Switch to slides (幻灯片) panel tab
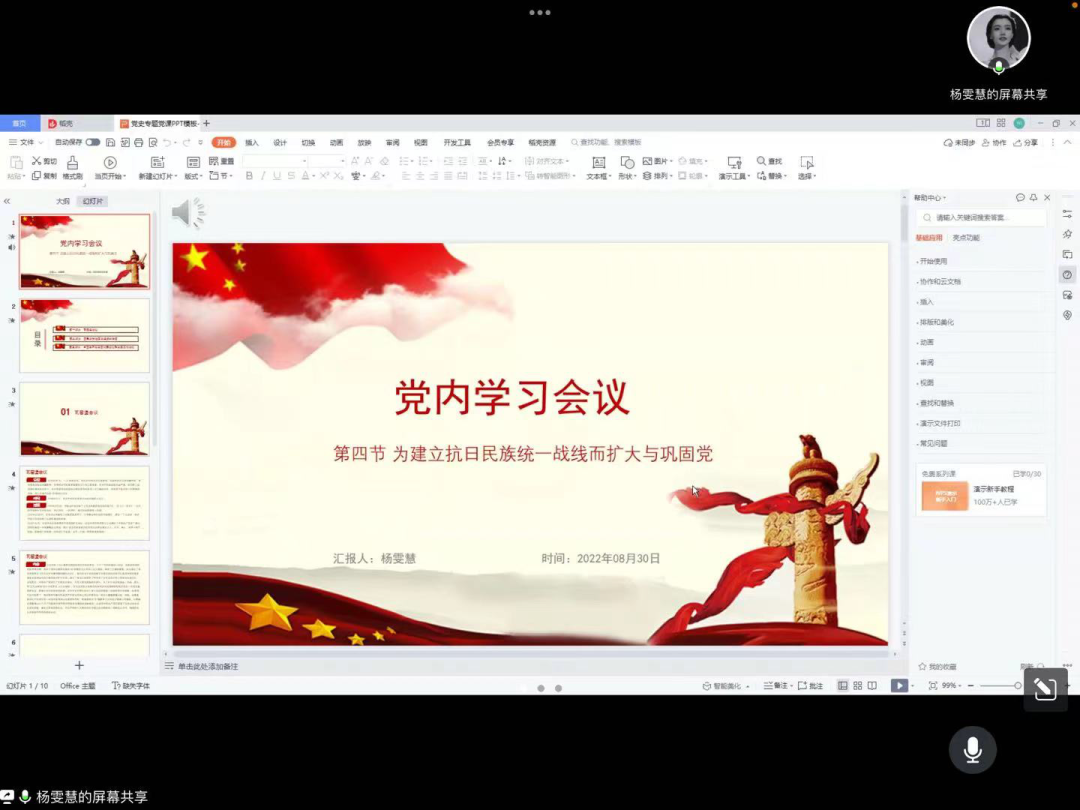The width and height of the screenshot is (1080, 810). (92, 201)
